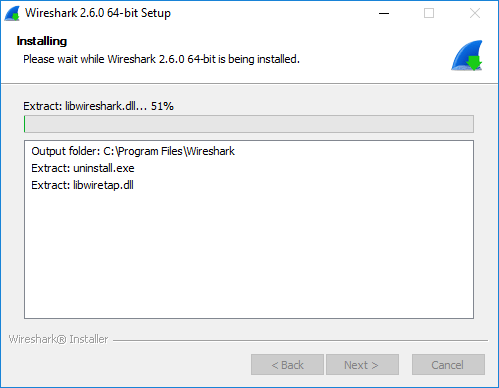This screenshot has width=499, height=388.
Task: Minimize the Wireshark Setup window
Action: pos(384,13)
